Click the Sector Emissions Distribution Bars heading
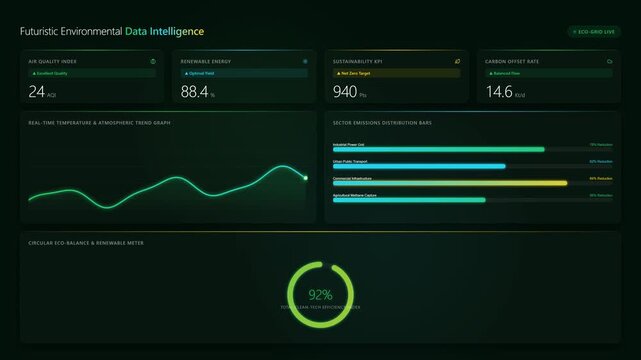 [382, 123]
